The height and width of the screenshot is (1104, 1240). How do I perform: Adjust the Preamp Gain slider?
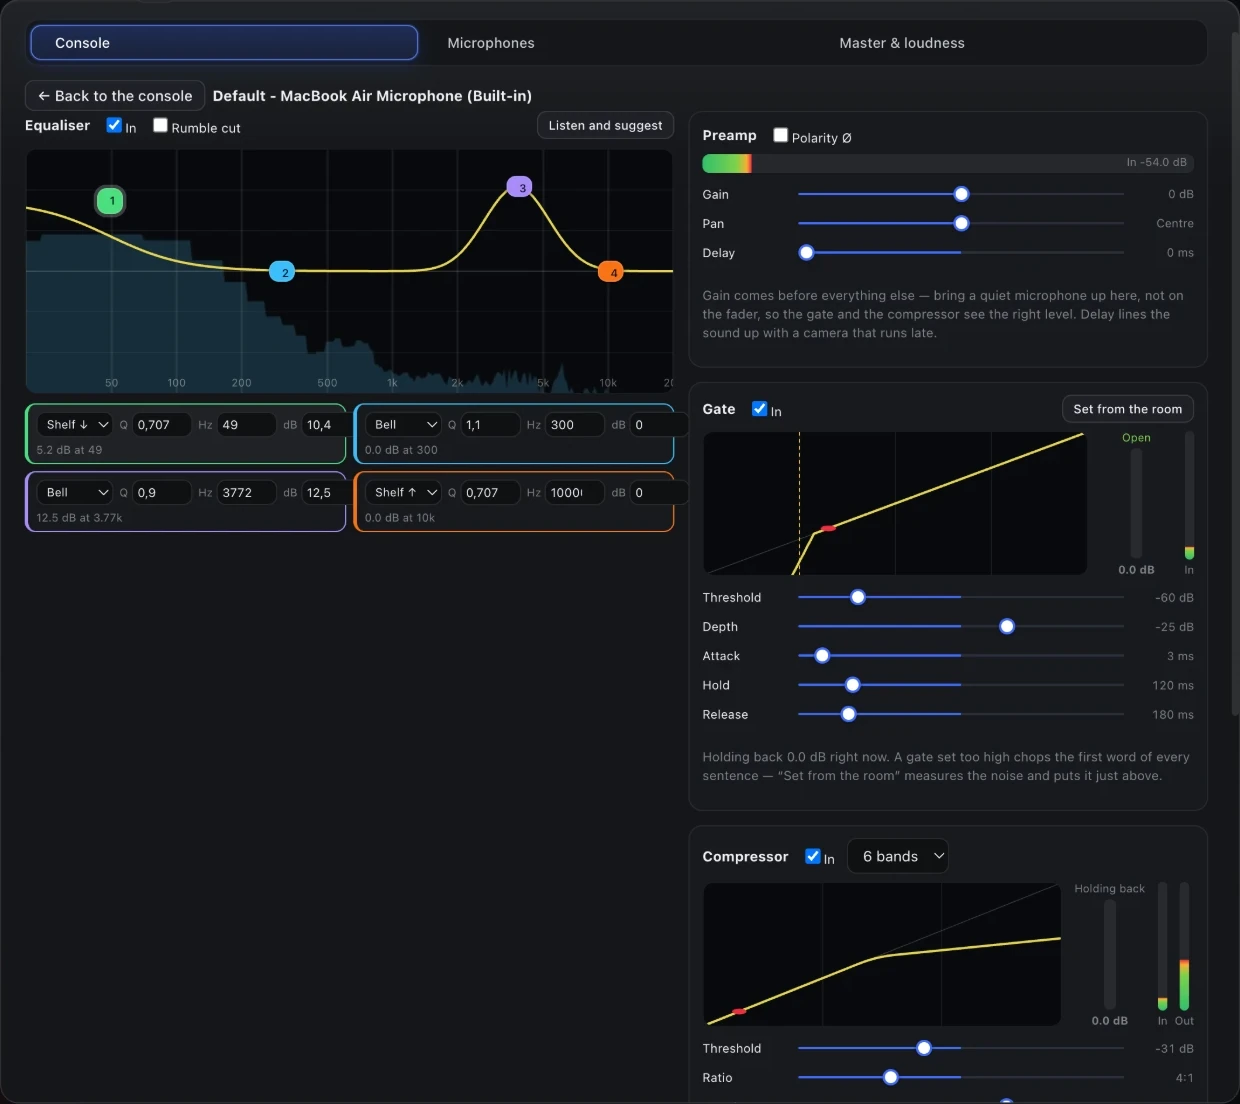pos(961,194)
